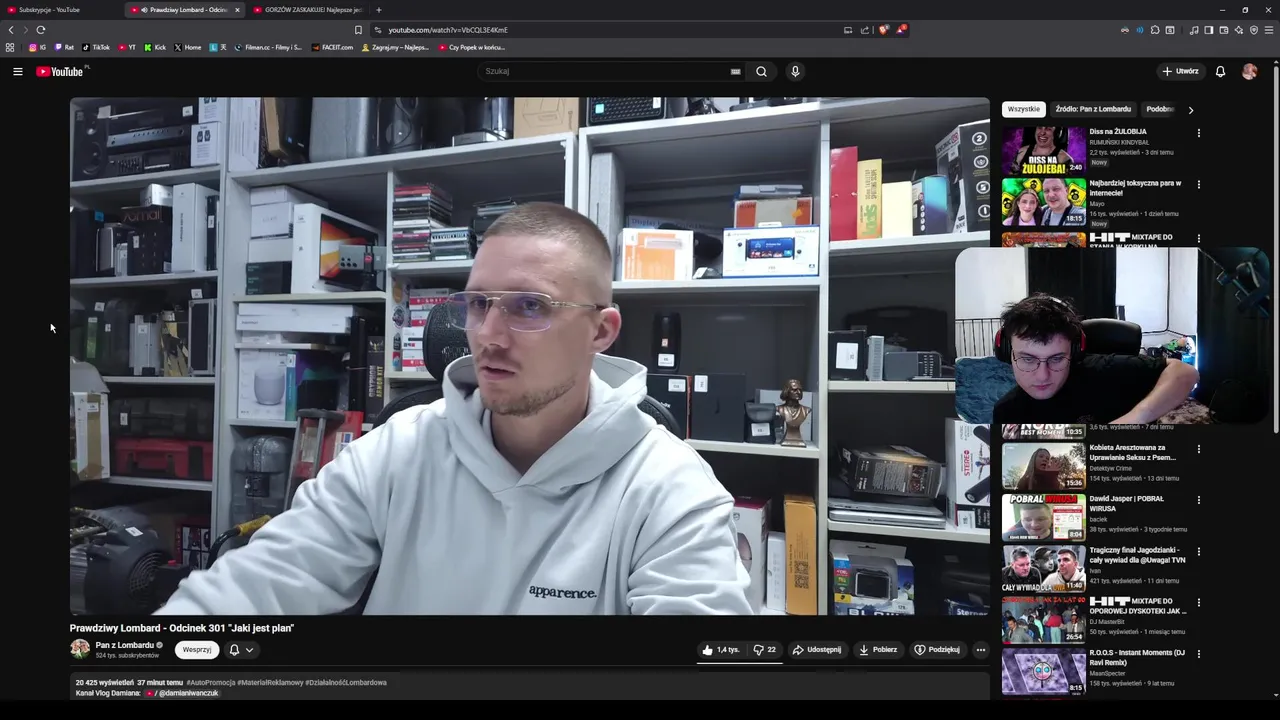Like the video with 1,4 tys. likes
The width and height of the screenshot is (1280, 720).
tap(720, 650)
